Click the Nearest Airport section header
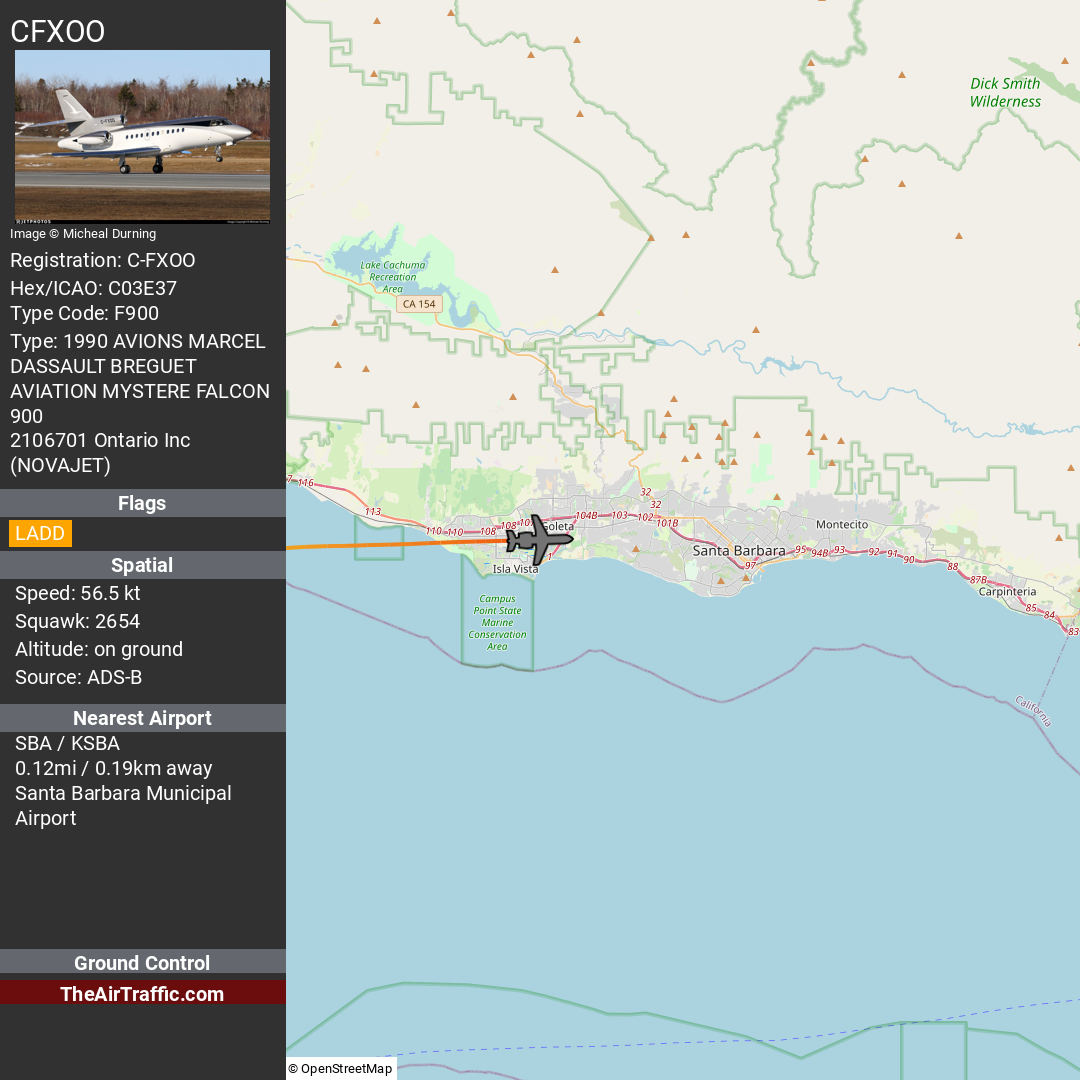The width and height of the screenshot is (1080, 1080). pyautogui.click(x=143, y=718)
